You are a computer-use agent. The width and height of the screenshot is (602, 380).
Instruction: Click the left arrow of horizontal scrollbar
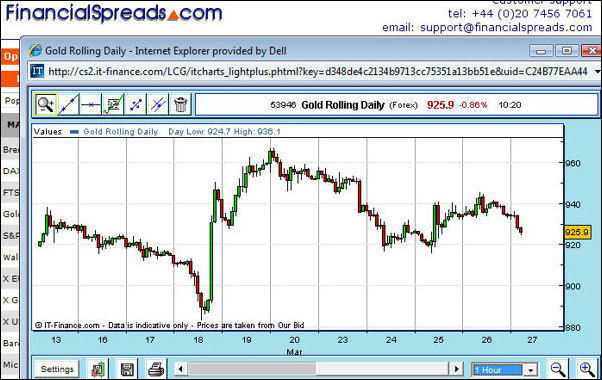click(180, 370)
